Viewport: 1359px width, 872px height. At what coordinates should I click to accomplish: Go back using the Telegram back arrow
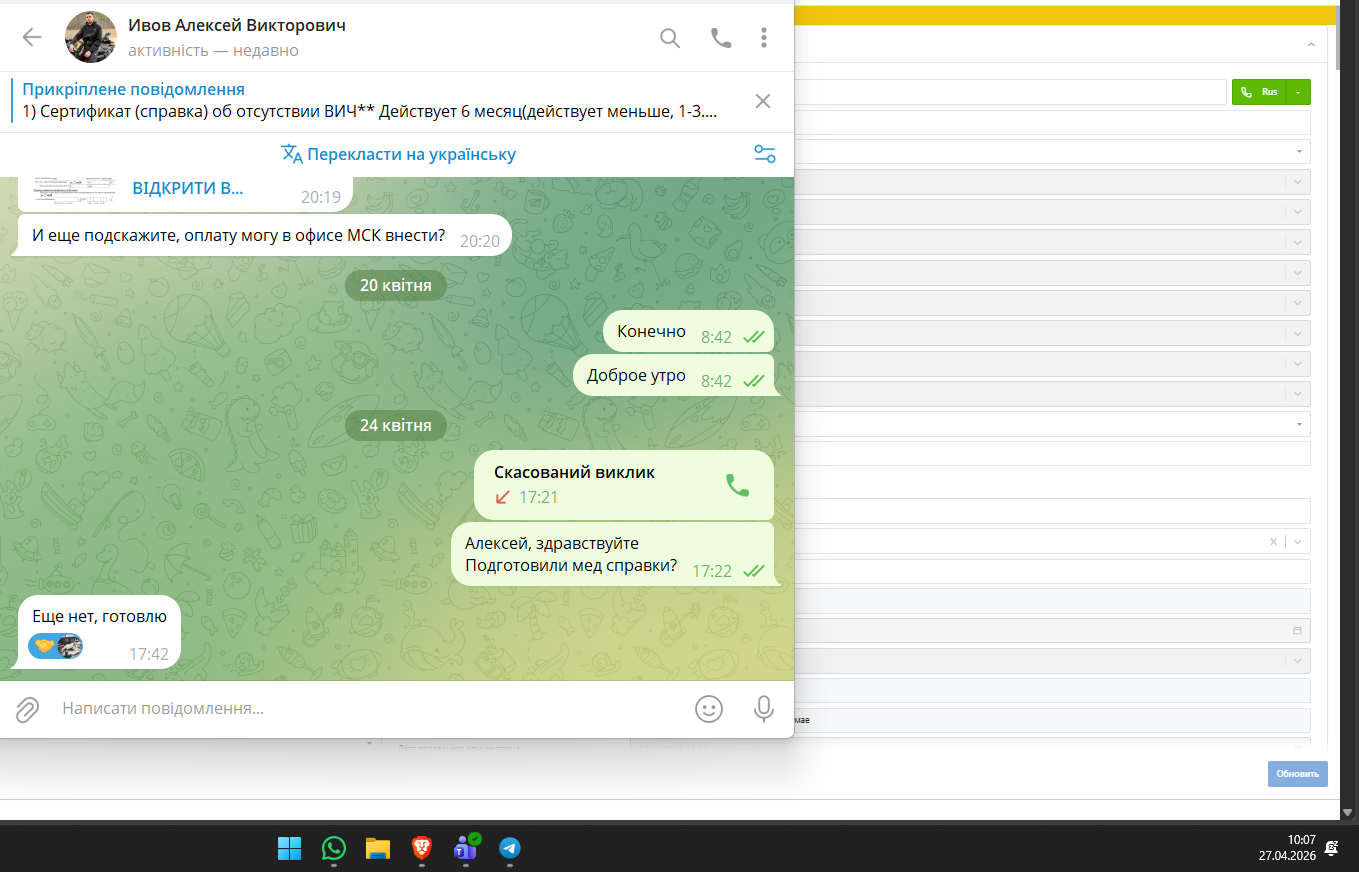(32, 38)
